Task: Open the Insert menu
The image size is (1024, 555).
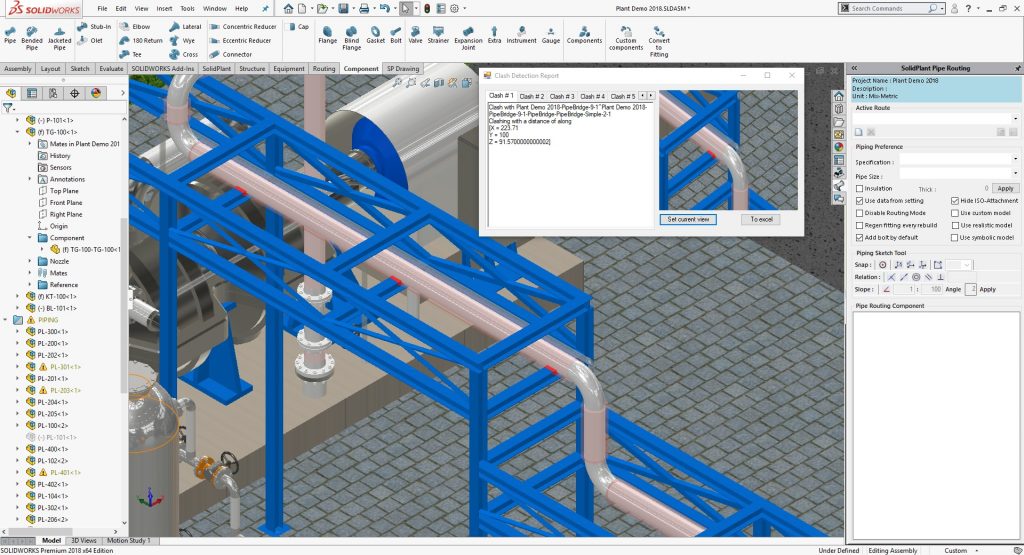Action: (165, 8)
